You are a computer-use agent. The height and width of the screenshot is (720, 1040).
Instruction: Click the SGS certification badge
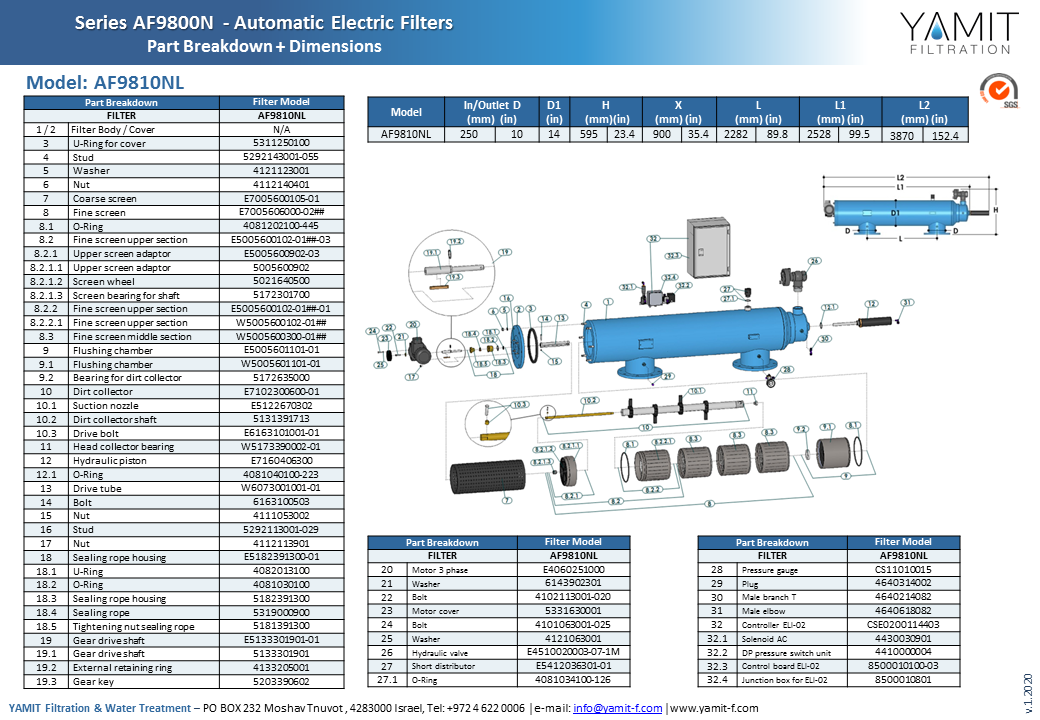(999, 91)
